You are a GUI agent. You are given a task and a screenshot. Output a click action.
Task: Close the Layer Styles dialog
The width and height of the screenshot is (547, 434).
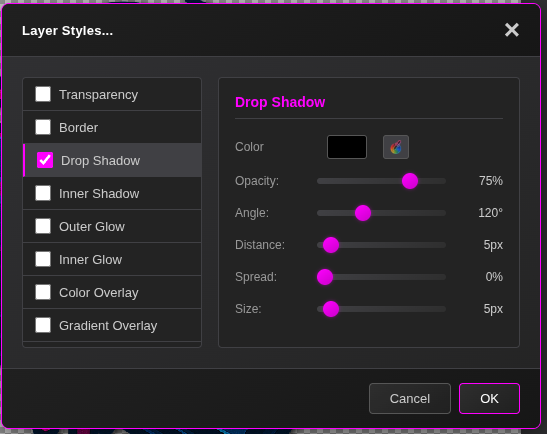click(512, 30)
